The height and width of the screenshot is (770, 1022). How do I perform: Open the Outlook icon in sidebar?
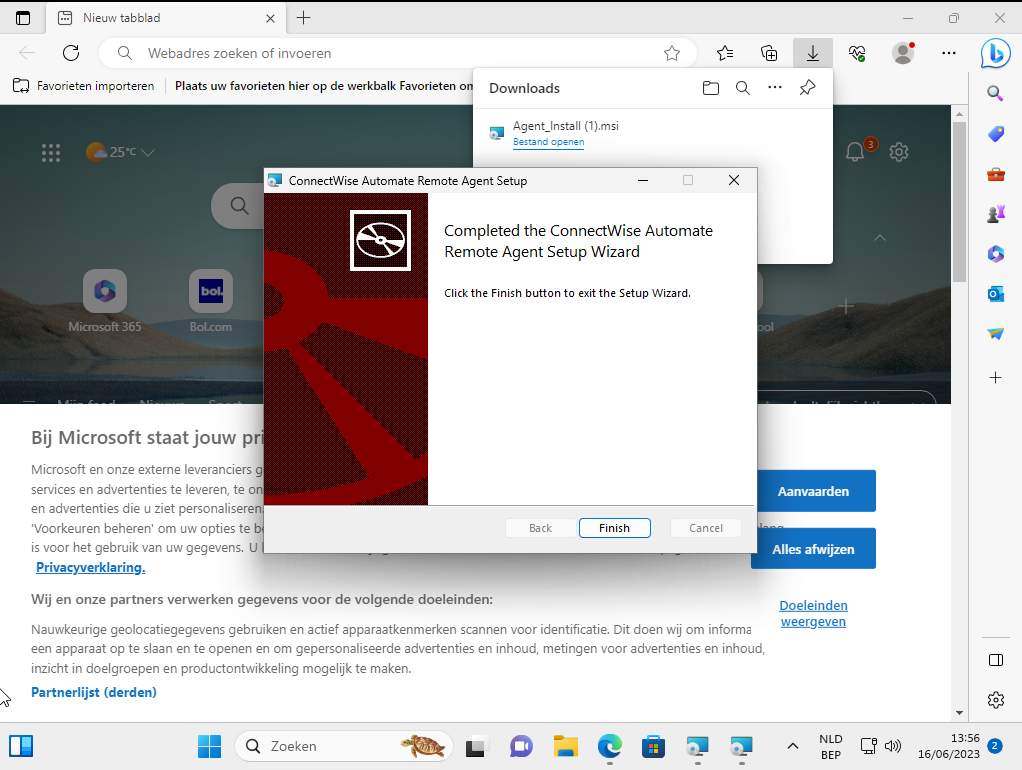(995, 294)
